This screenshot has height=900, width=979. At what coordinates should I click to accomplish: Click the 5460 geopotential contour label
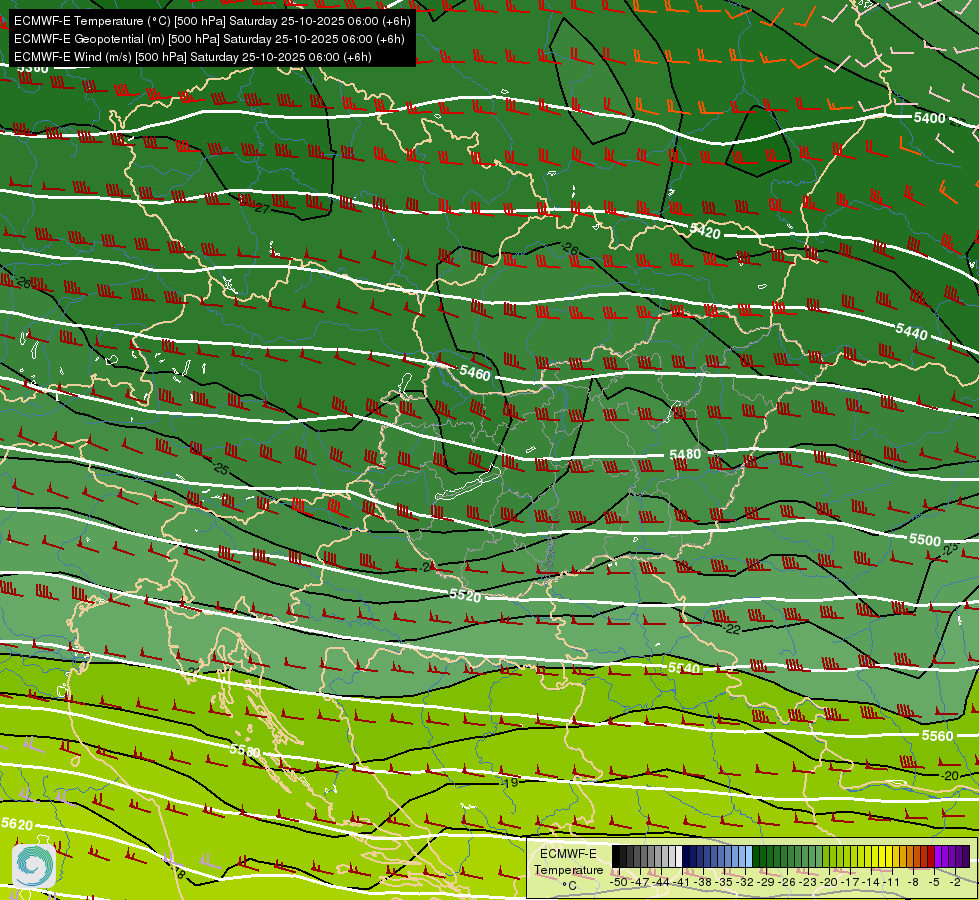pyautogui.click(x=475, y=373)
